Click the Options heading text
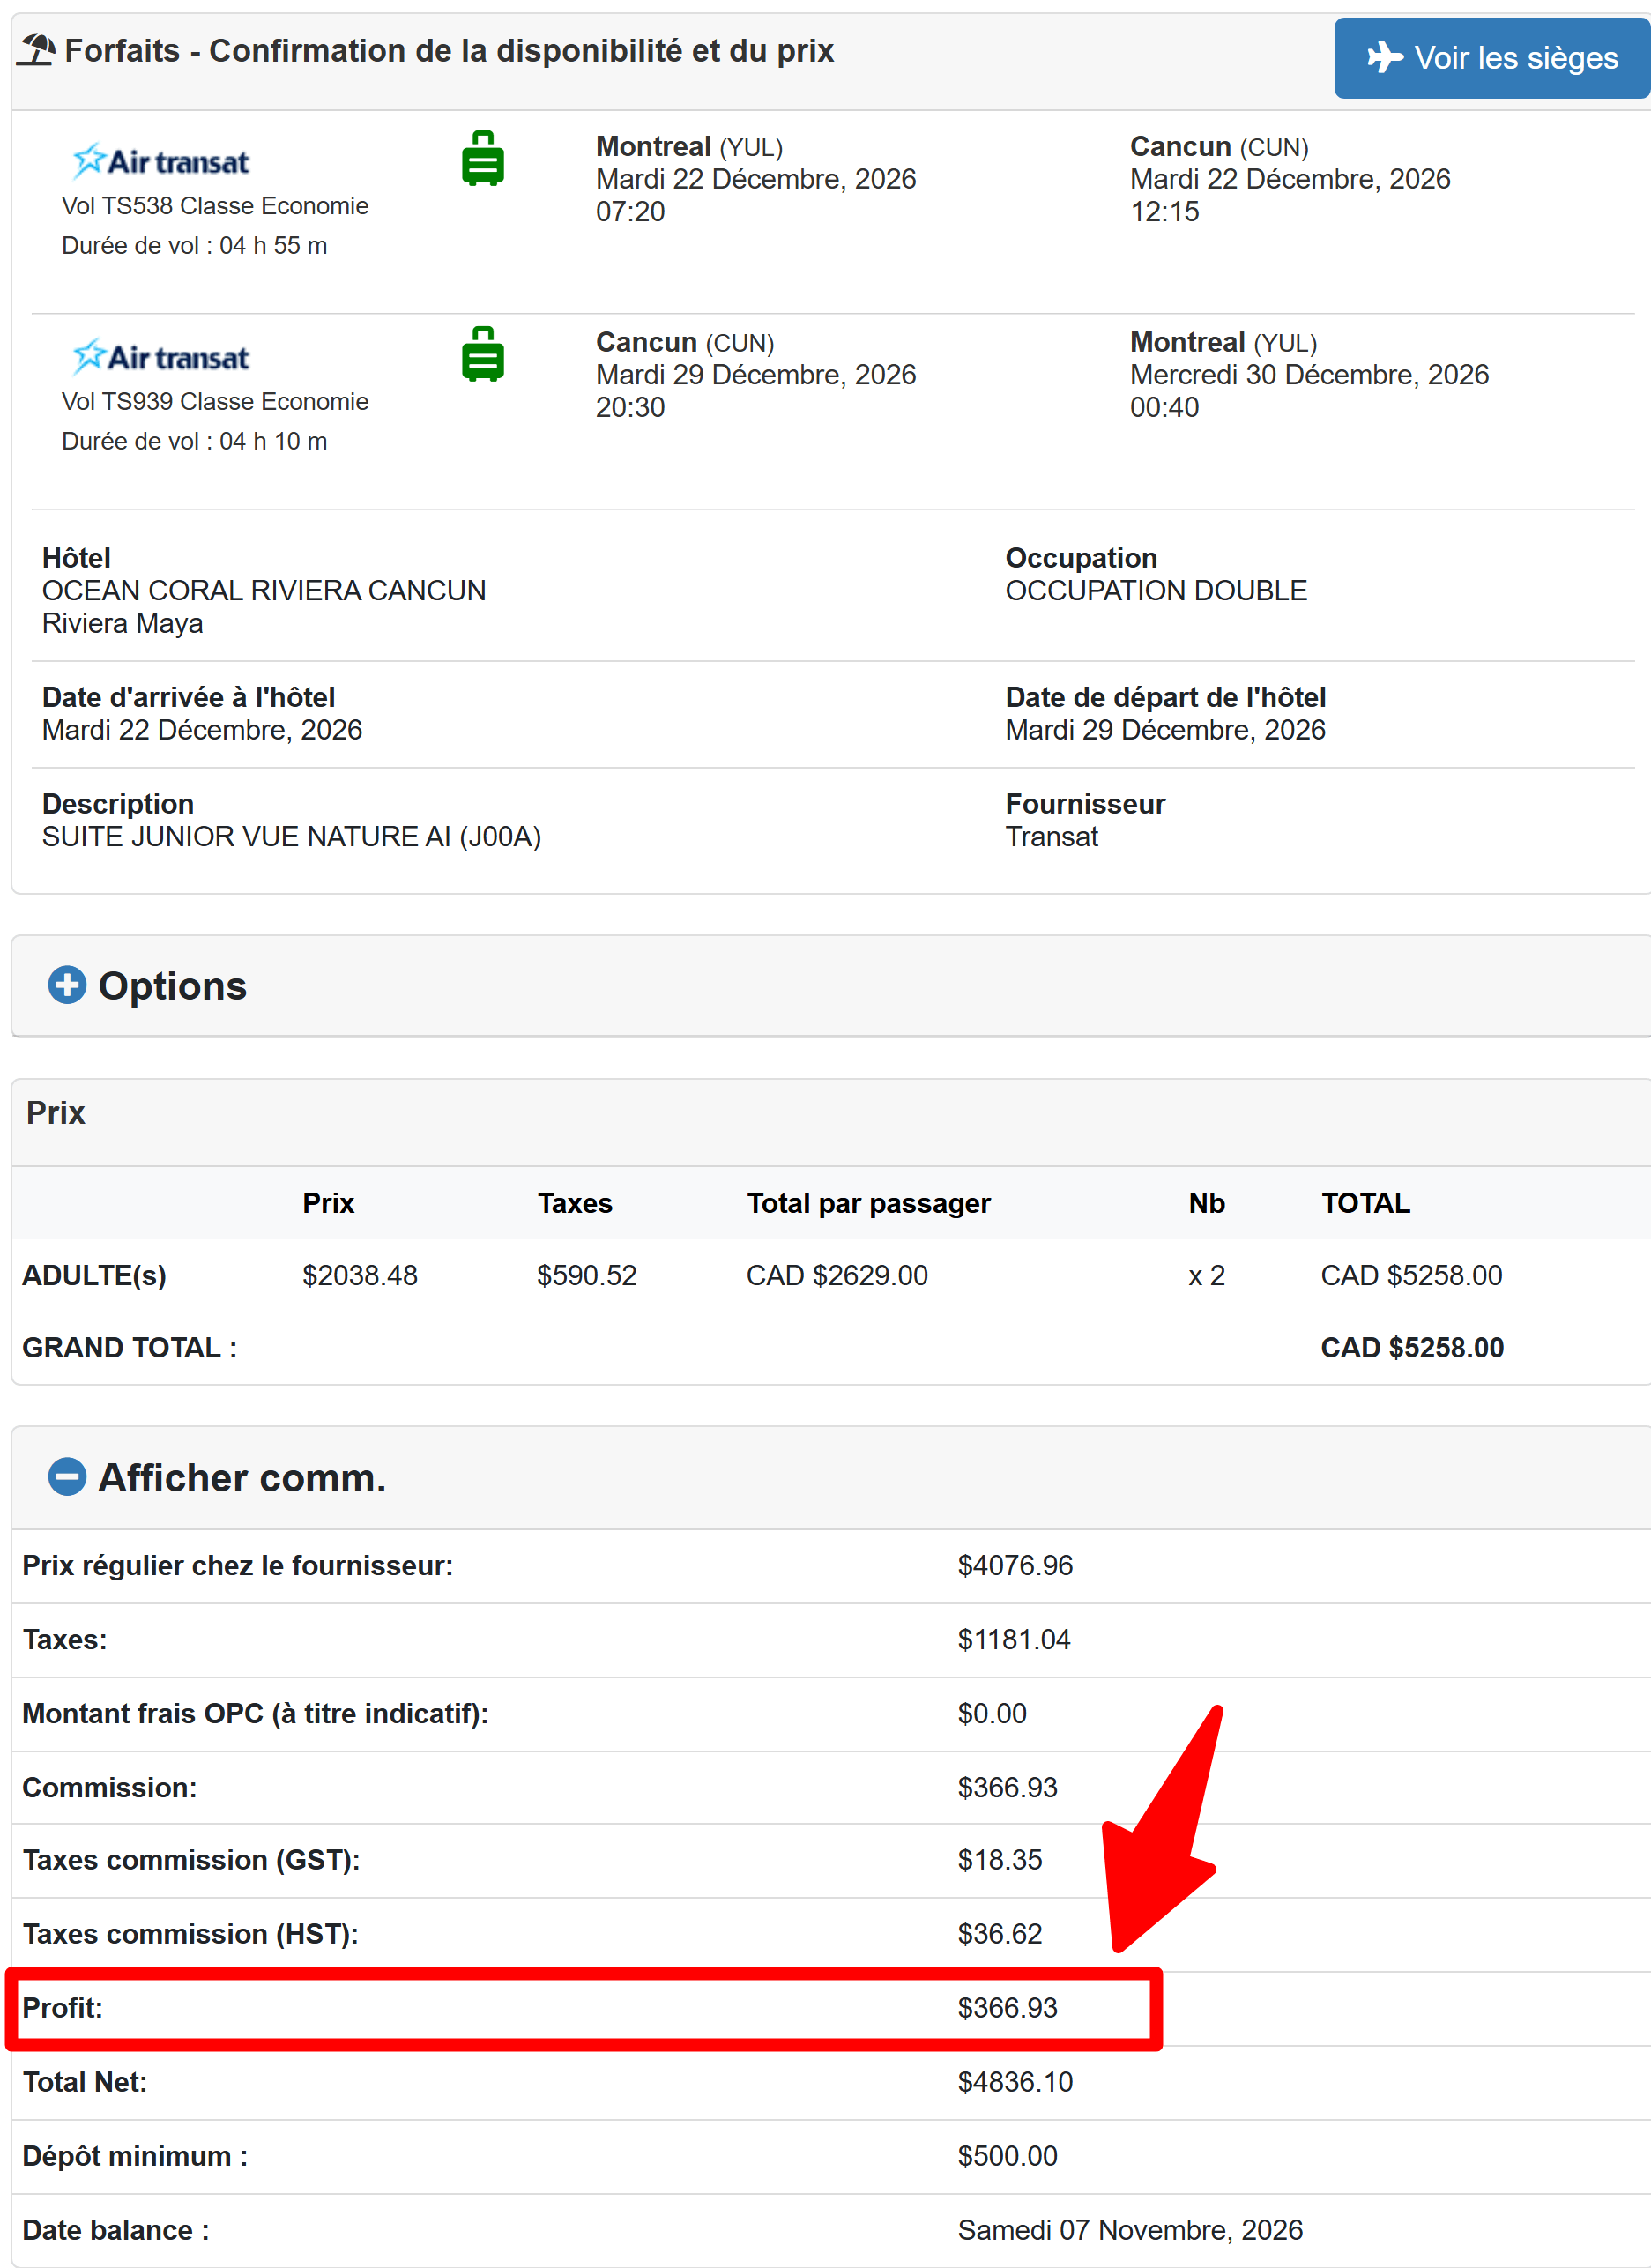The width and height of the screenshot is (1651, 2268). point(172,986)
